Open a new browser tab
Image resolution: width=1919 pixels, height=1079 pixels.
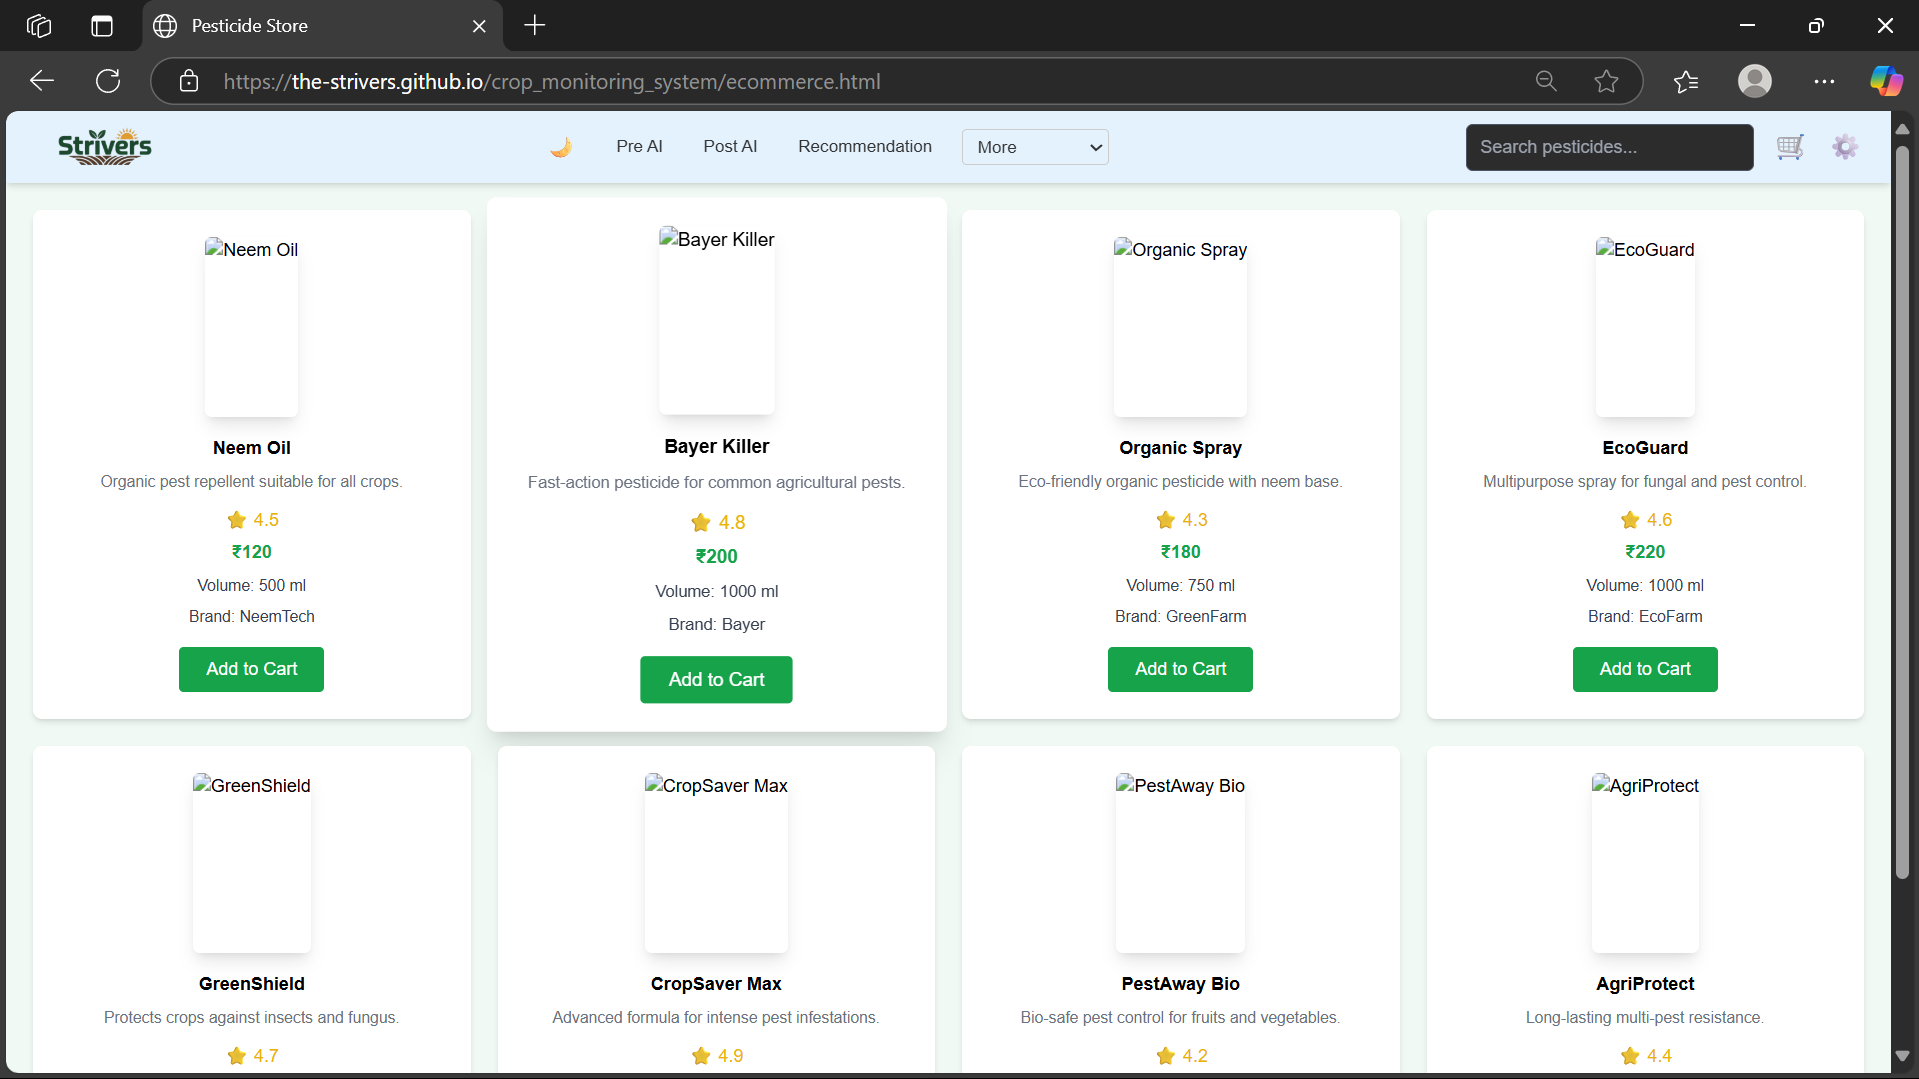[534, 26]
